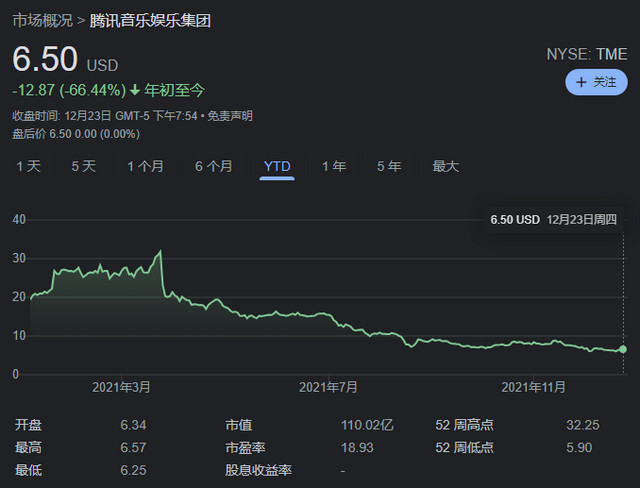
Task: Click the chart peak near 2021年3月
Action: 160,251
